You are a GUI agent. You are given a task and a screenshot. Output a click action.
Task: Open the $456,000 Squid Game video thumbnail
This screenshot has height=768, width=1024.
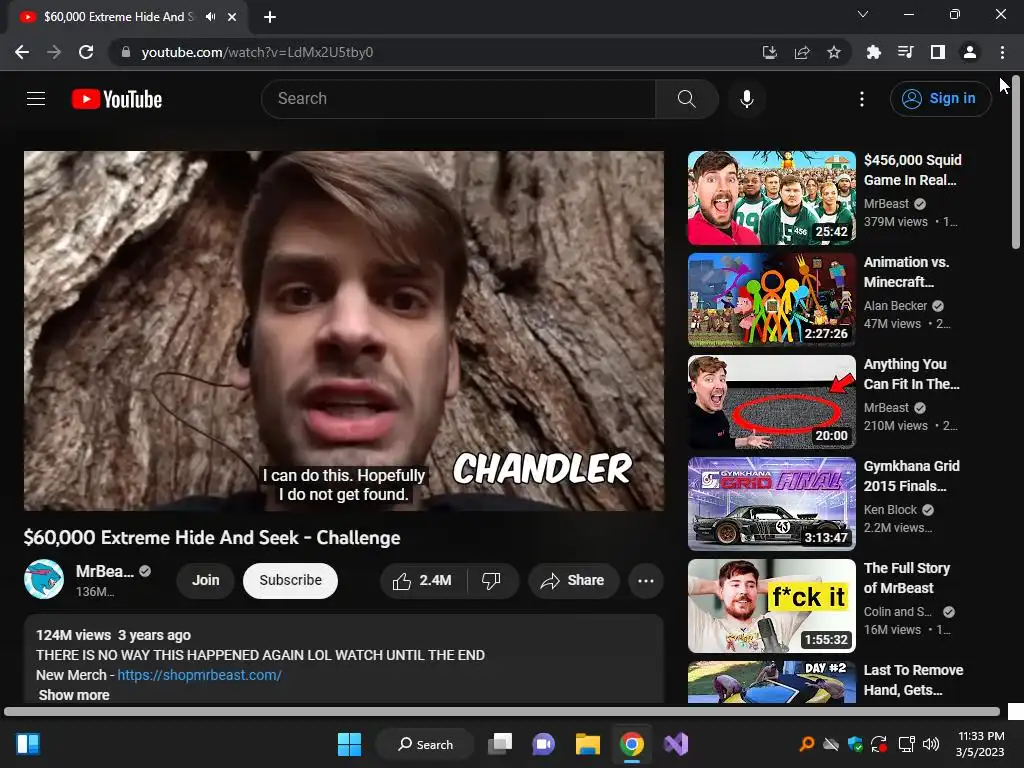pos(771,198)
